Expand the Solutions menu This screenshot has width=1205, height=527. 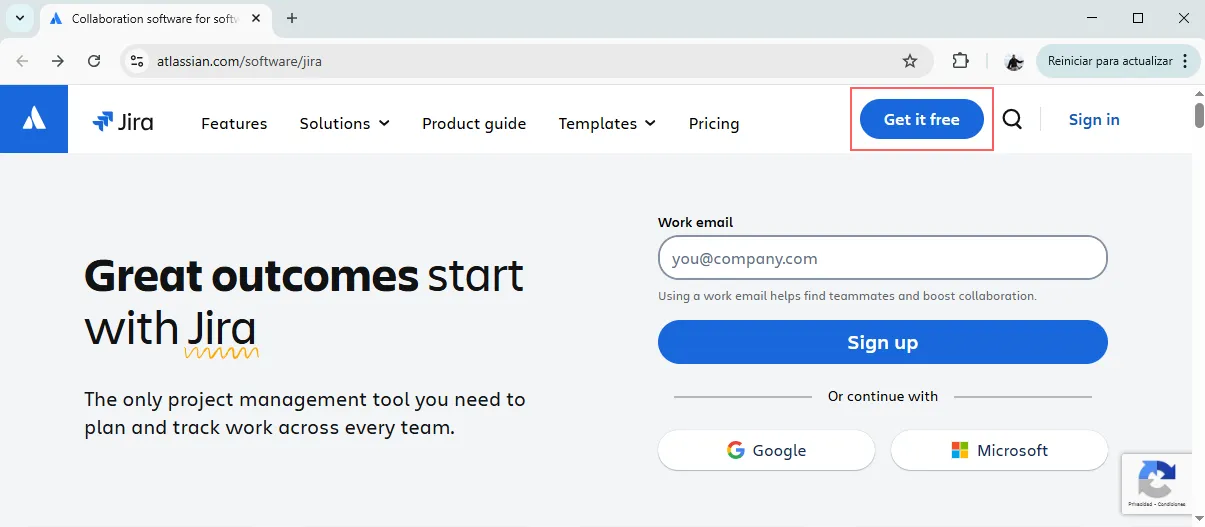coord(344,123)
